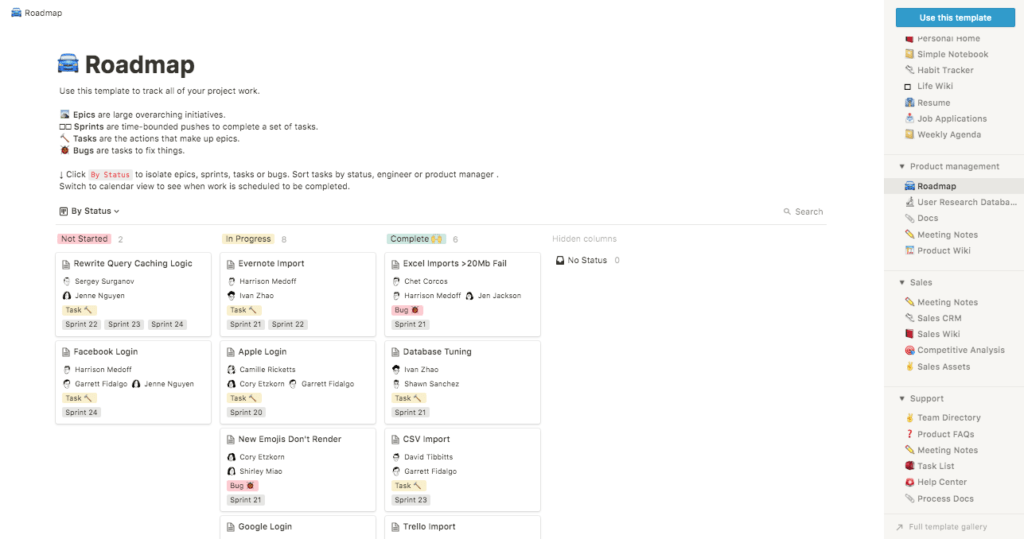Click David Tibbitts on CSV Import card
This screenshot has height=539, width=1024.
click(428, 457)
